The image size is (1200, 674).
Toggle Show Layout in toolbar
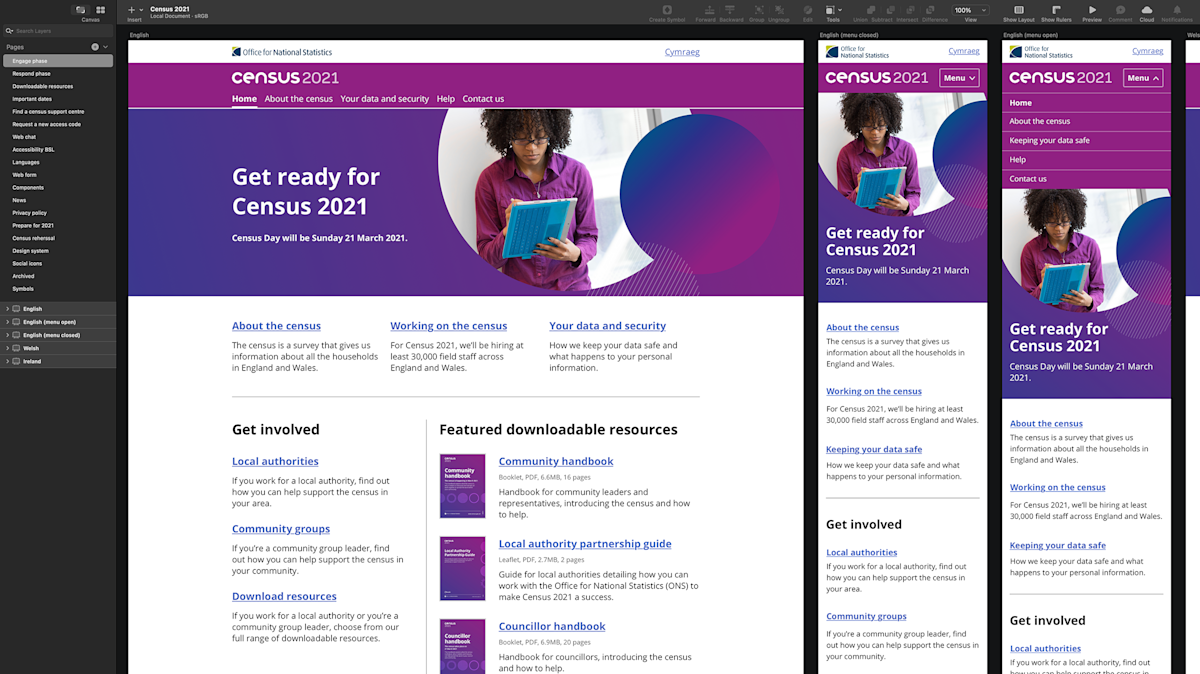click(x=1019, y=12)
